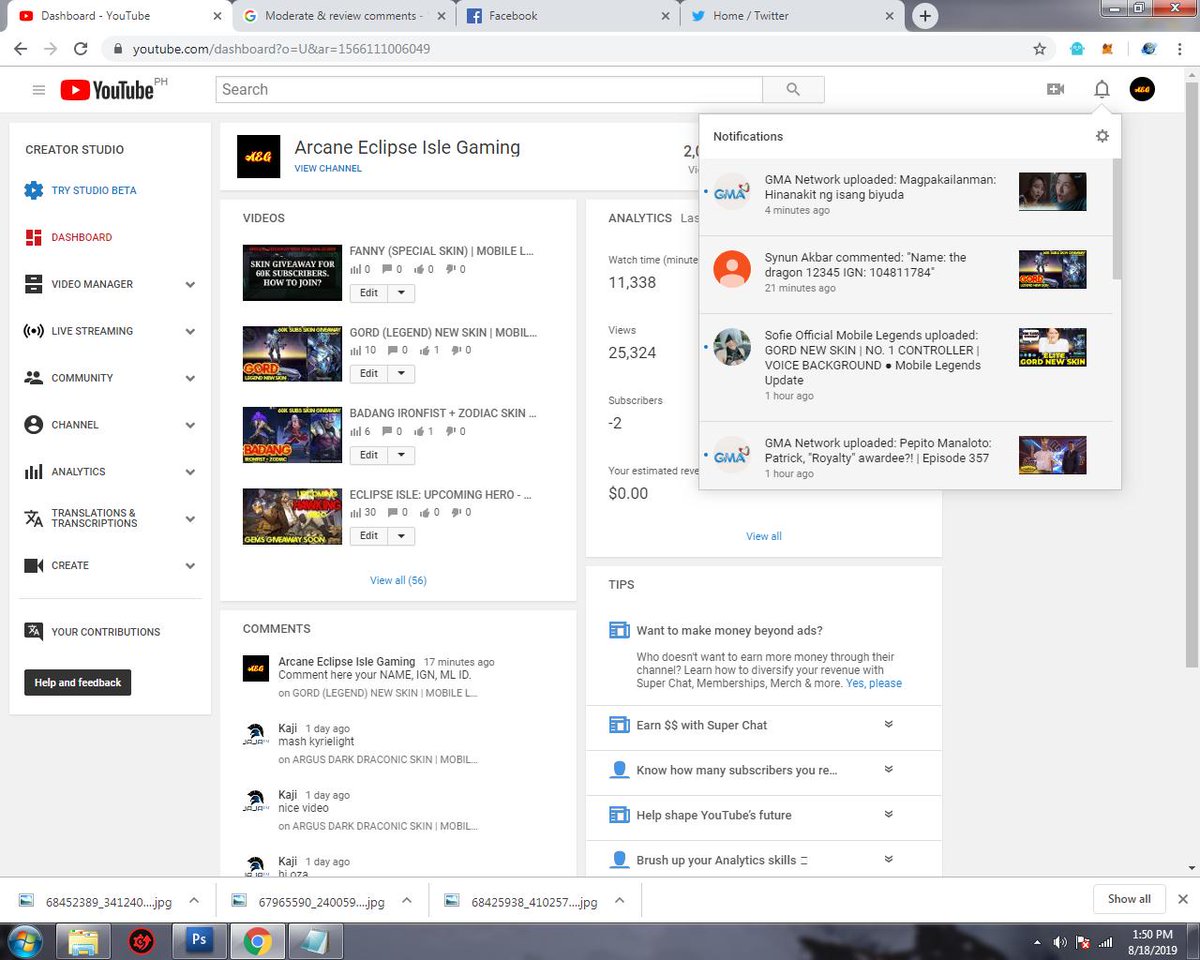
Task: Bookmark this page with star icon
Action: 1039,48
